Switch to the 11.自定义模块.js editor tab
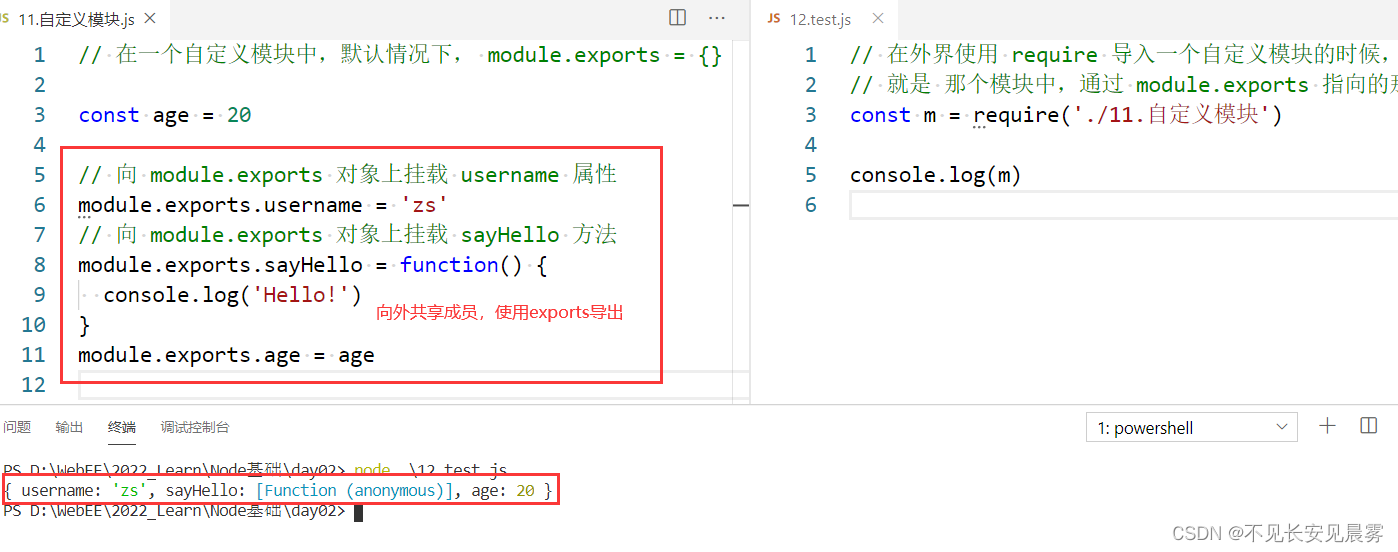 click(x=76, y=20)
